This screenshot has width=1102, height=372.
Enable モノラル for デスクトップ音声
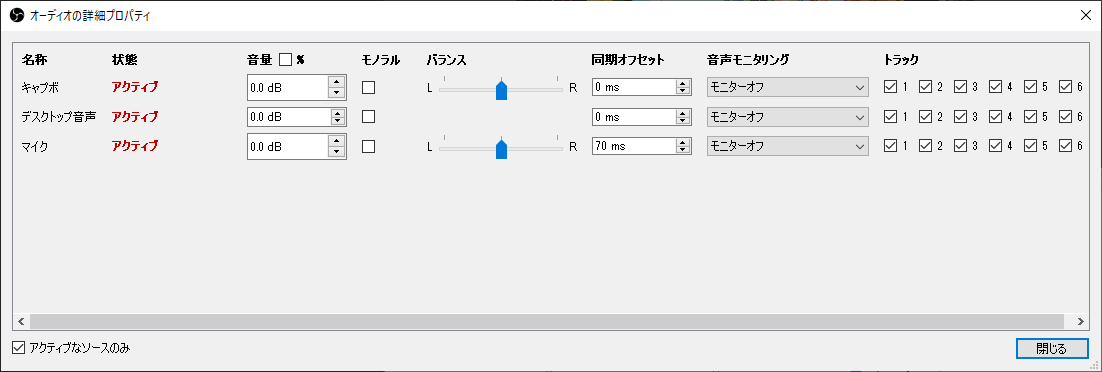coord(368,117)
